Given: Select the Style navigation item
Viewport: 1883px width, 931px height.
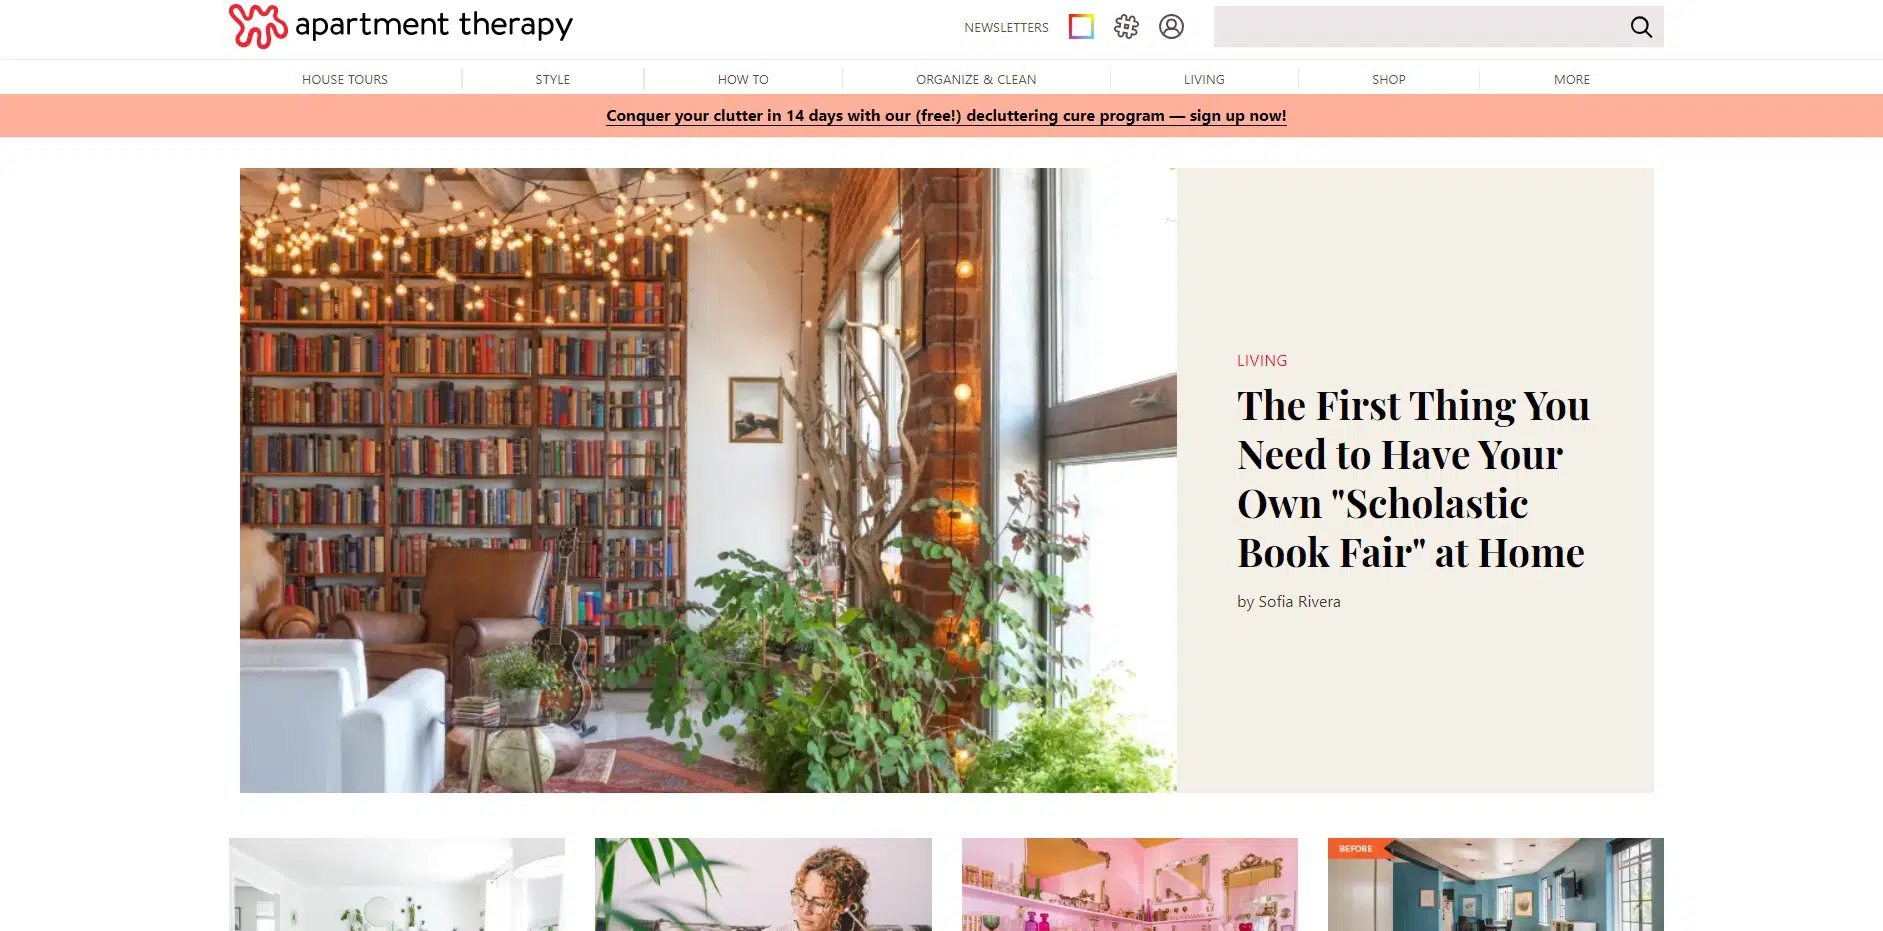Looking at the screenshot, I should (x=553, y=79).
